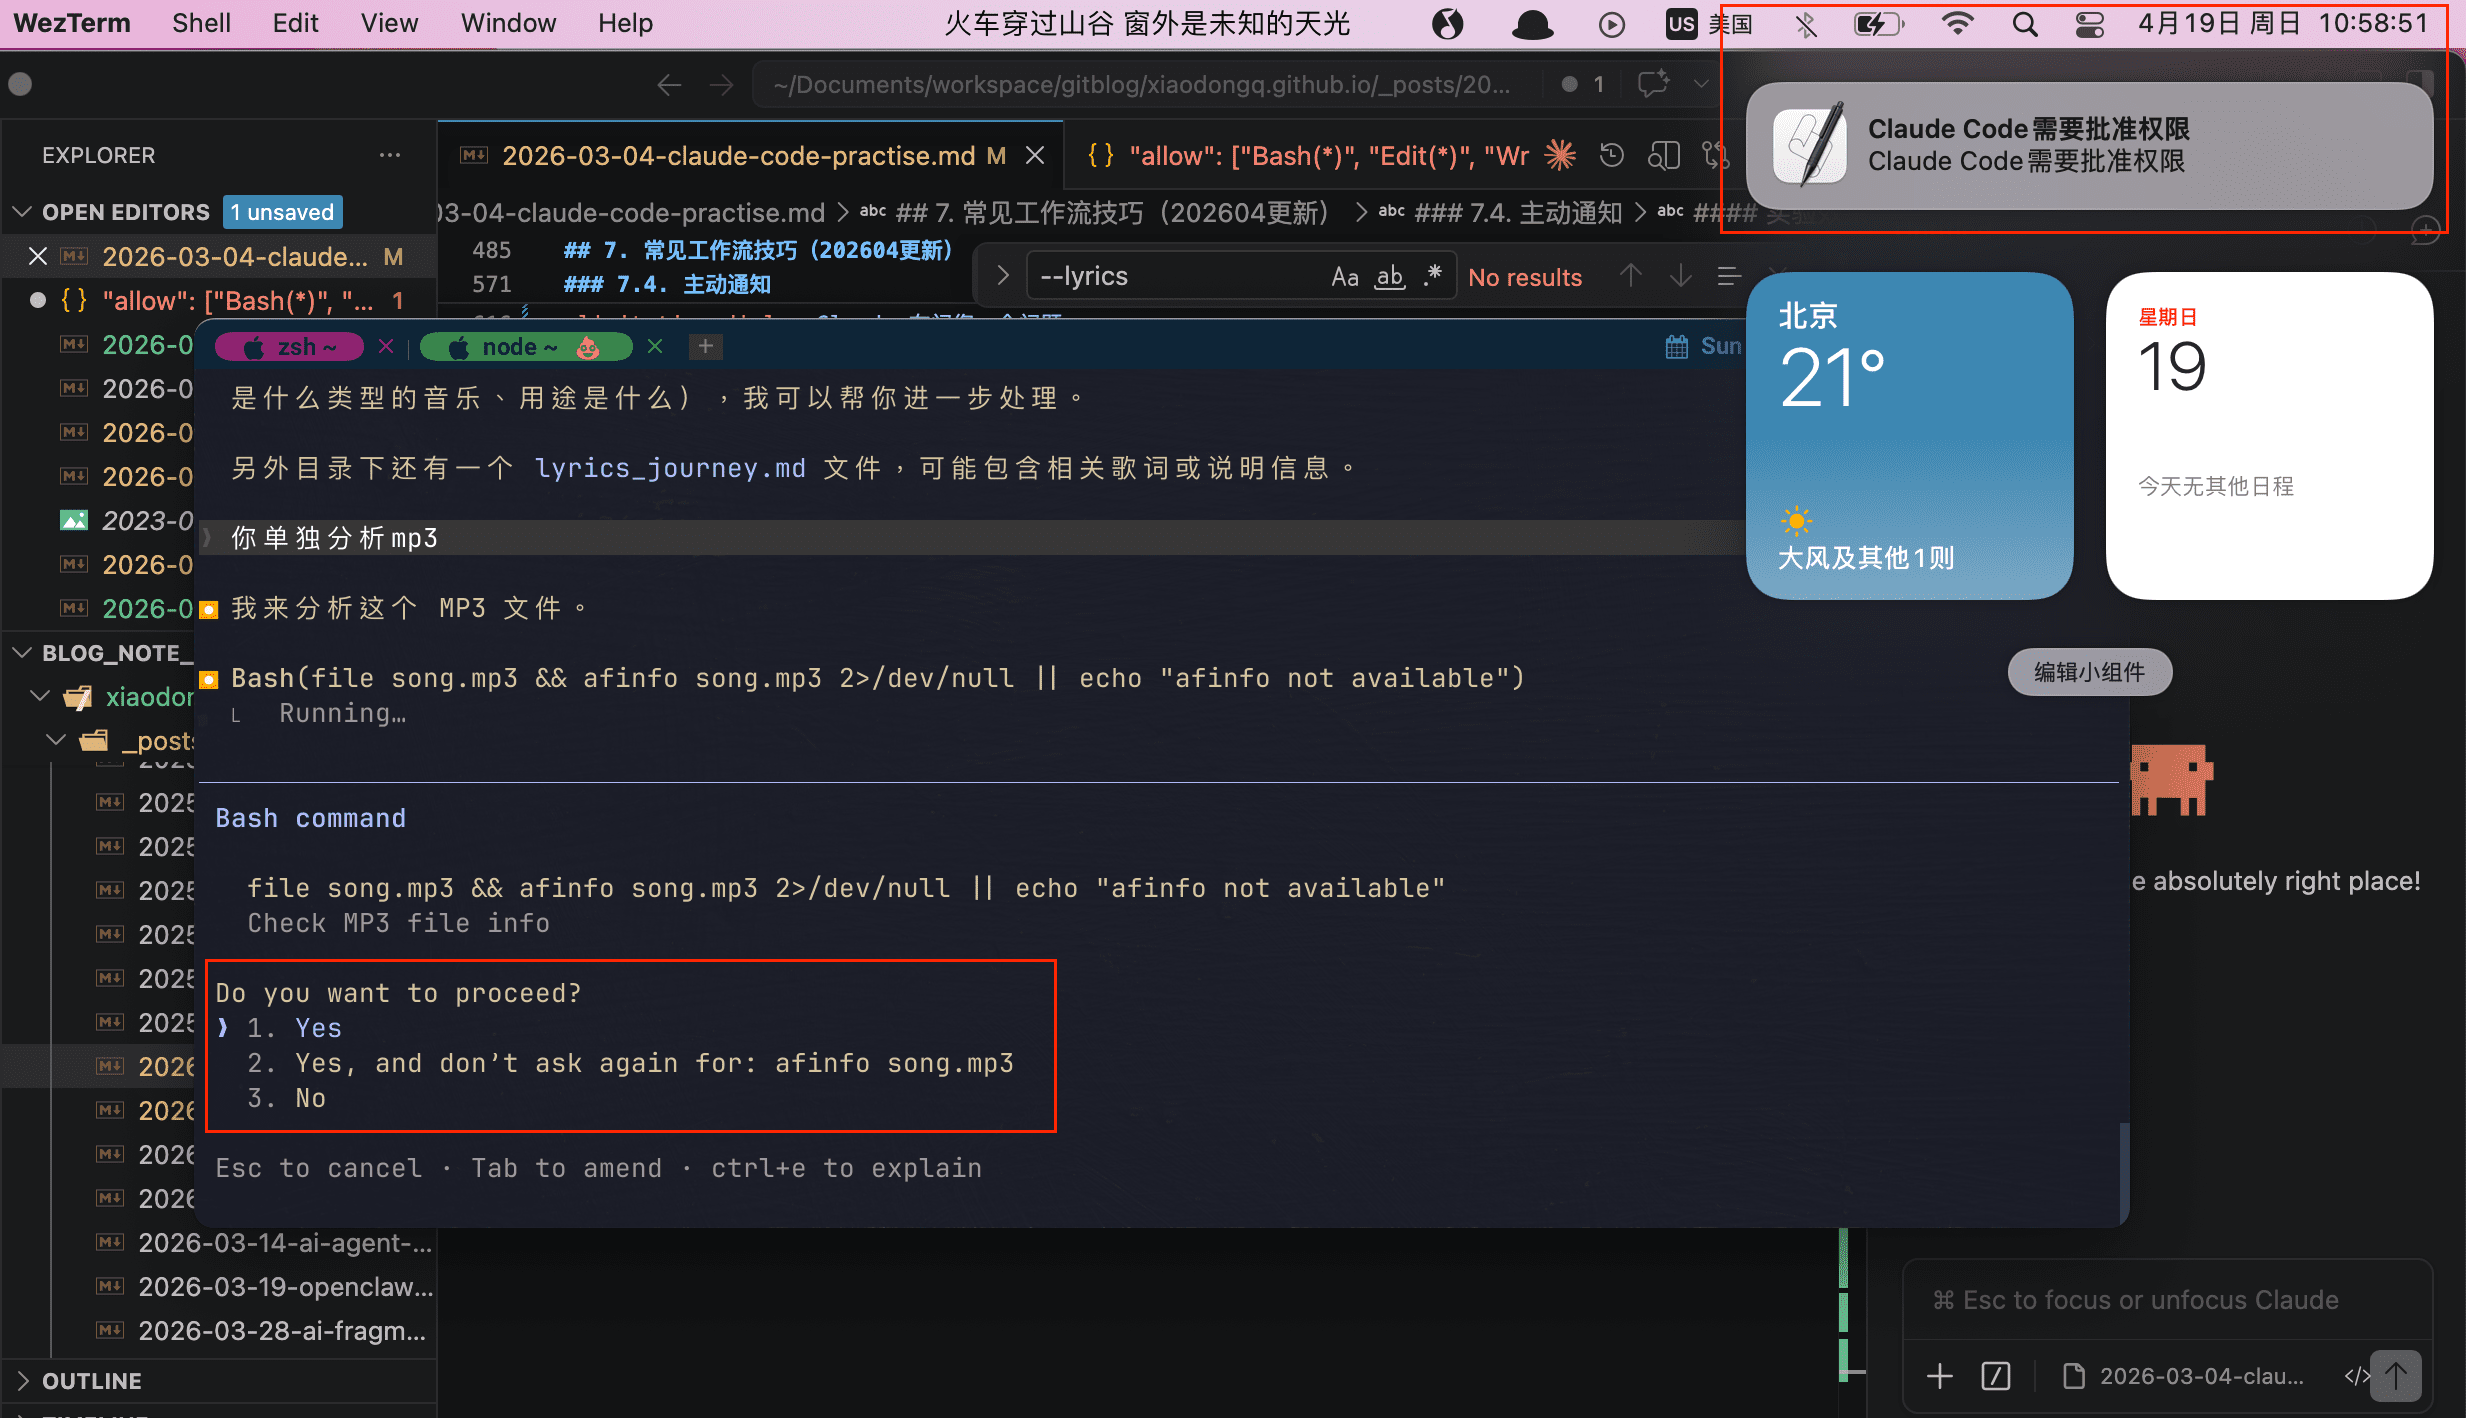
Task: Go to the next search match arrow
Action: pos(1681,276)
